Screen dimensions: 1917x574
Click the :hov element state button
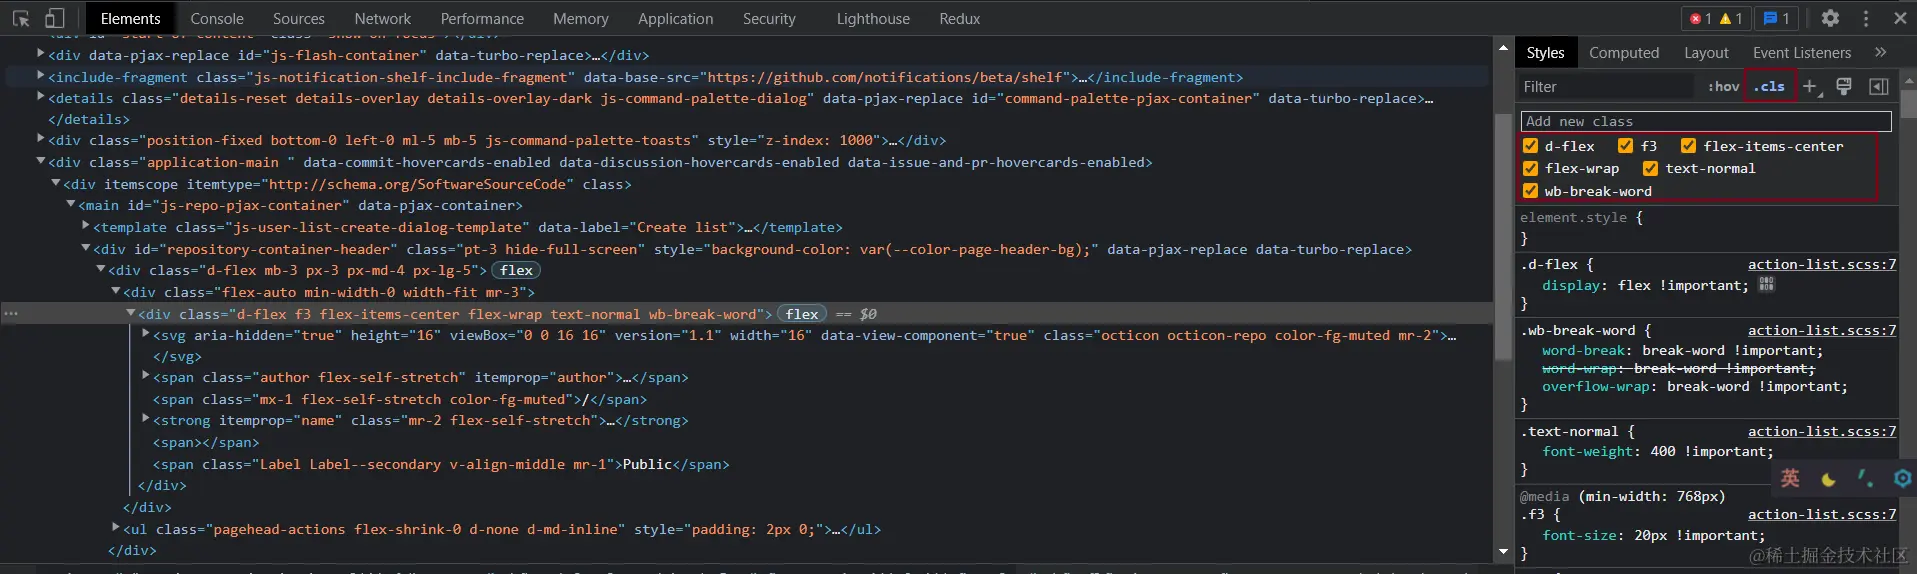coord(1723,87)
